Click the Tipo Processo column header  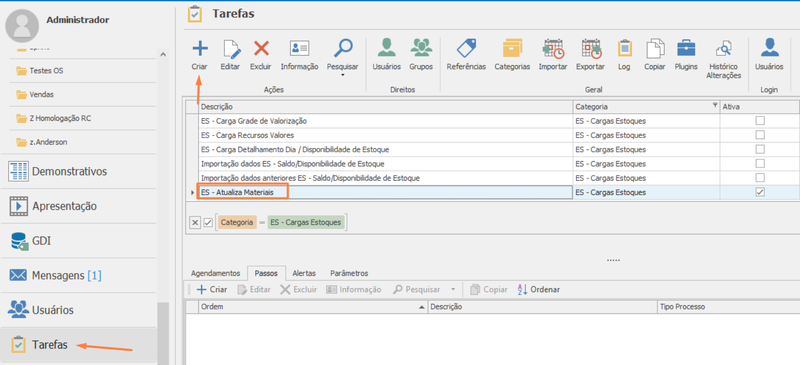(x=728, y=307)
